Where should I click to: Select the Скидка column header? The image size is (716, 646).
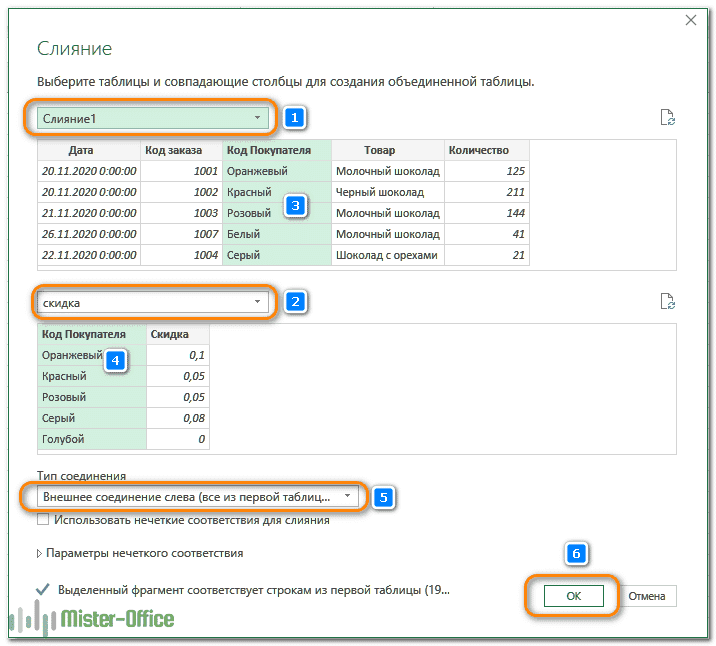click(x=178, y=334)
